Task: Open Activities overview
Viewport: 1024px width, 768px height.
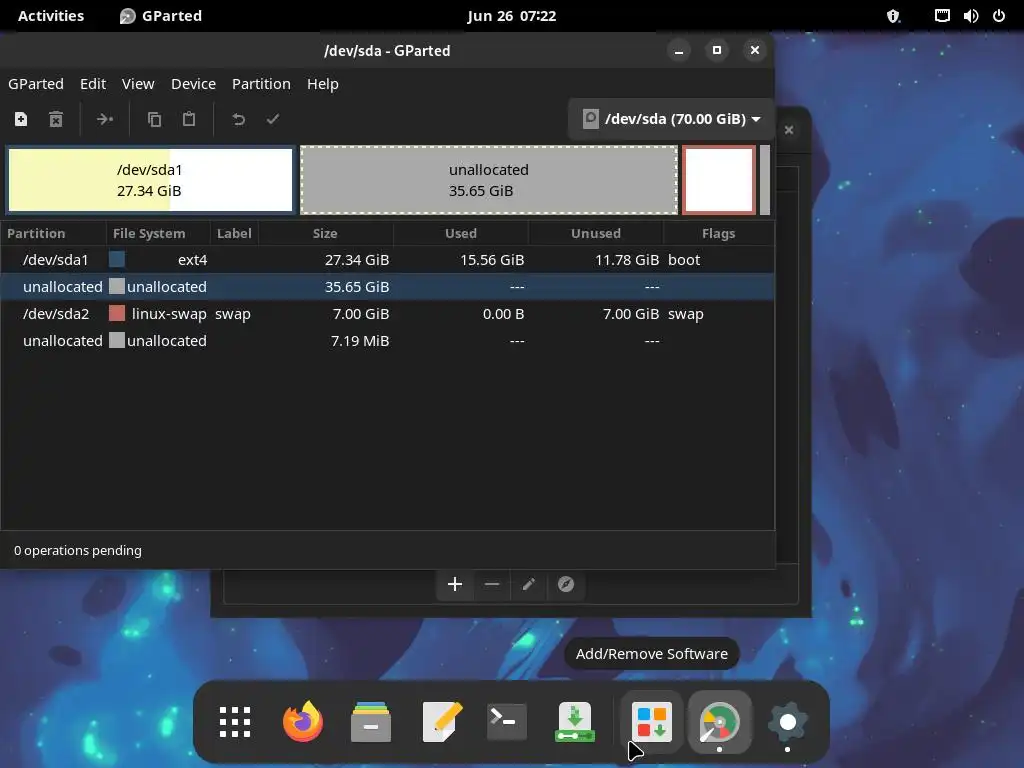Action: [x=51, y=16]
